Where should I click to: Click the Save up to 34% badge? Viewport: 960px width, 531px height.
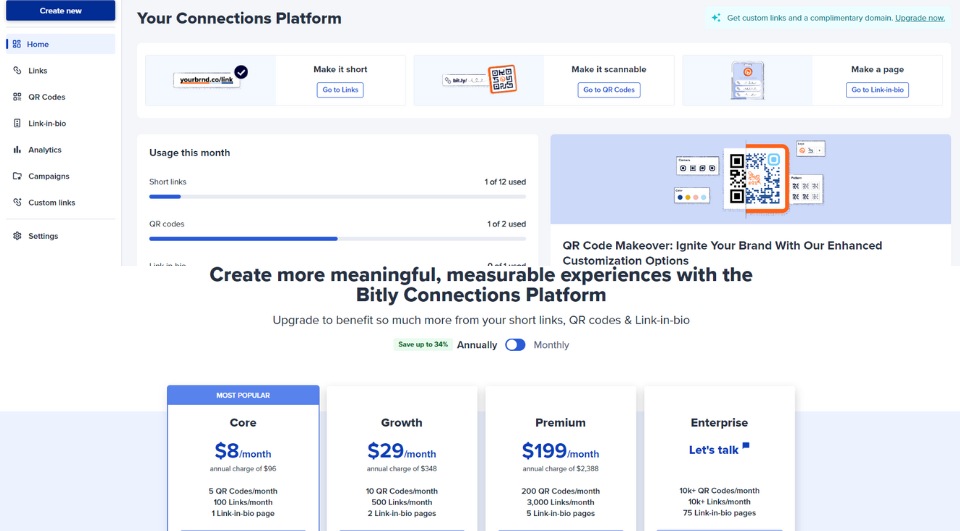point(423,344)
